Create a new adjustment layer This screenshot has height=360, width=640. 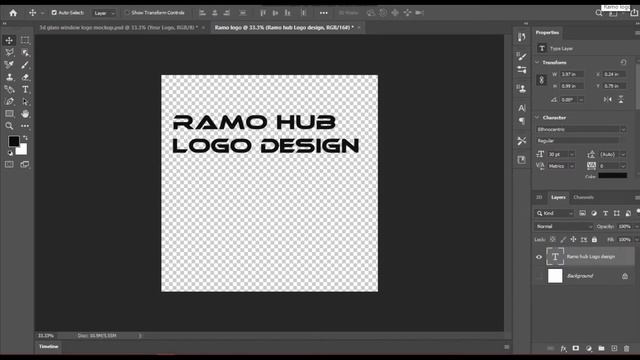click(x=589, y=348)
